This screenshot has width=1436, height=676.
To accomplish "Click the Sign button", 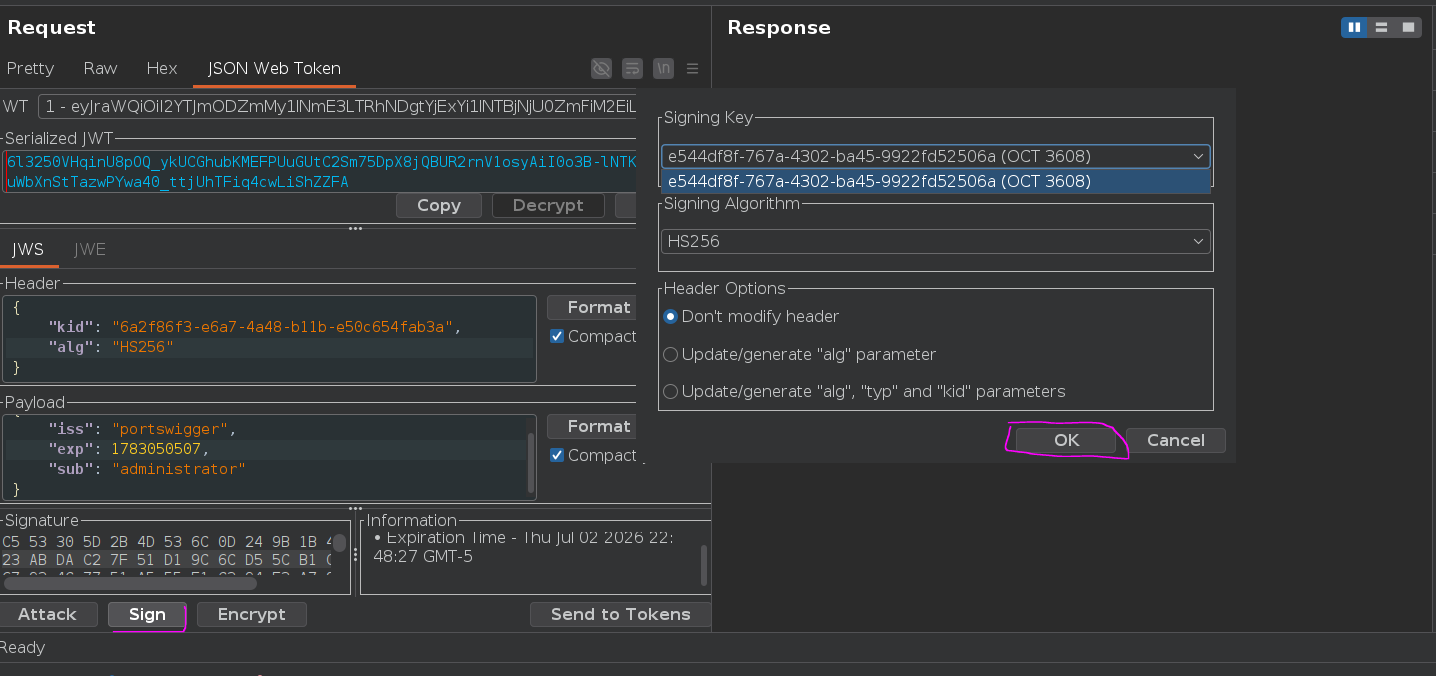I will pos(147,614).
